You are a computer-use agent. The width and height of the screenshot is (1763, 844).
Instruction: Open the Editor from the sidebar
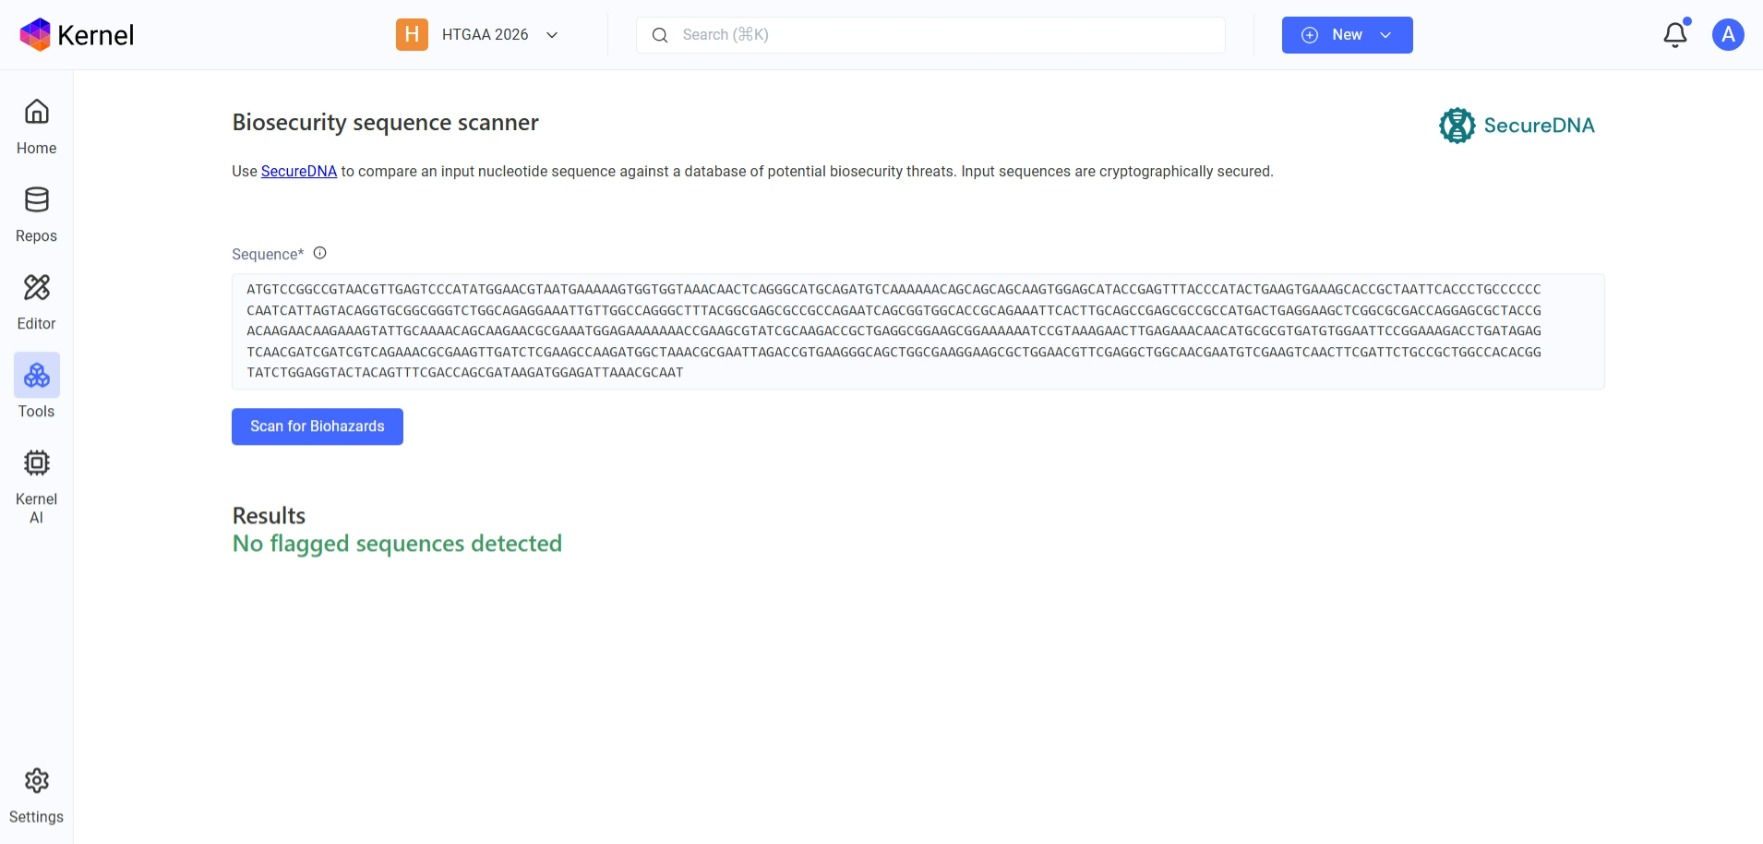(36, 303)
